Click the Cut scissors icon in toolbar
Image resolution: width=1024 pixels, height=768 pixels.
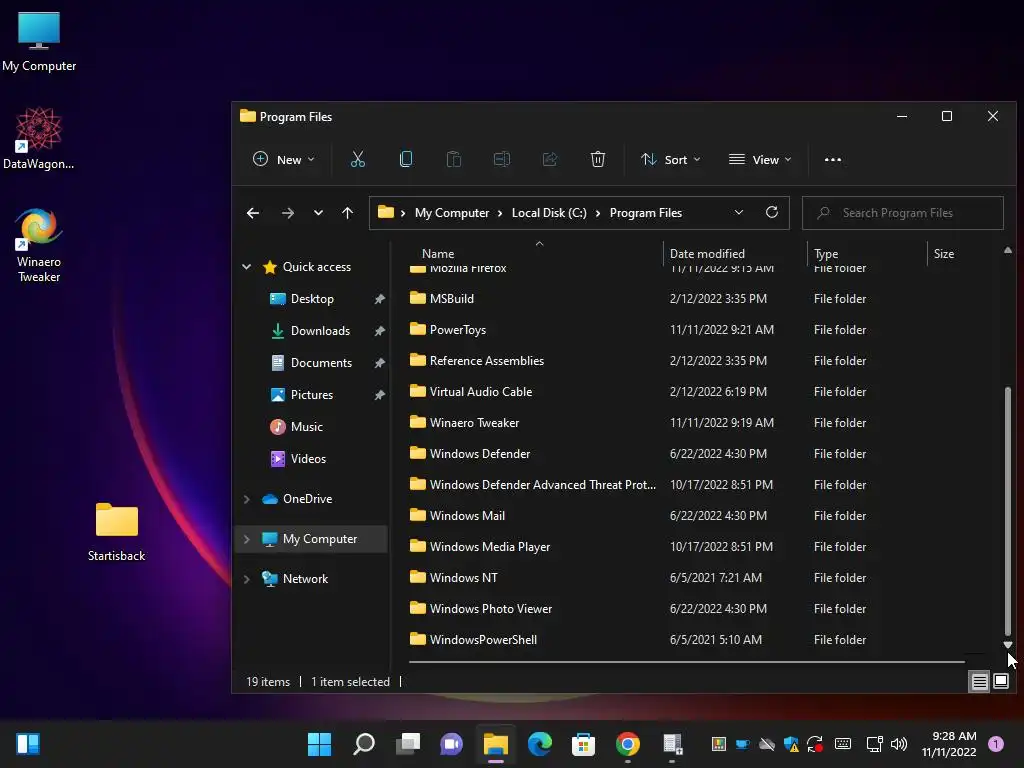[x=357, y=159]
